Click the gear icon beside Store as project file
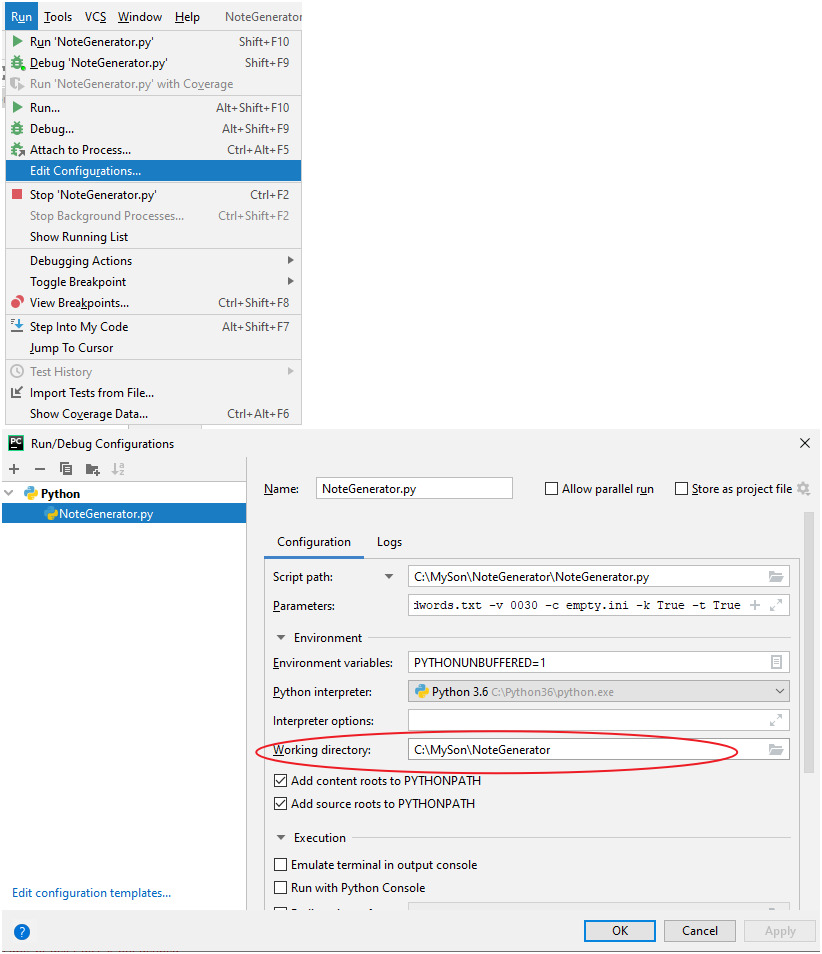 (804, 489)
